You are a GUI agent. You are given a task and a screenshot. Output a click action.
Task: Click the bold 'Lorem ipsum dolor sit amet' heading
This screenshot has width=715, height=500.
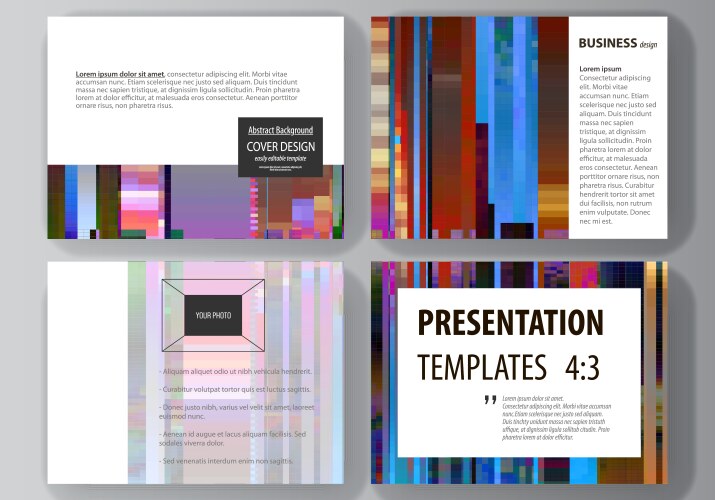(120, 74)
